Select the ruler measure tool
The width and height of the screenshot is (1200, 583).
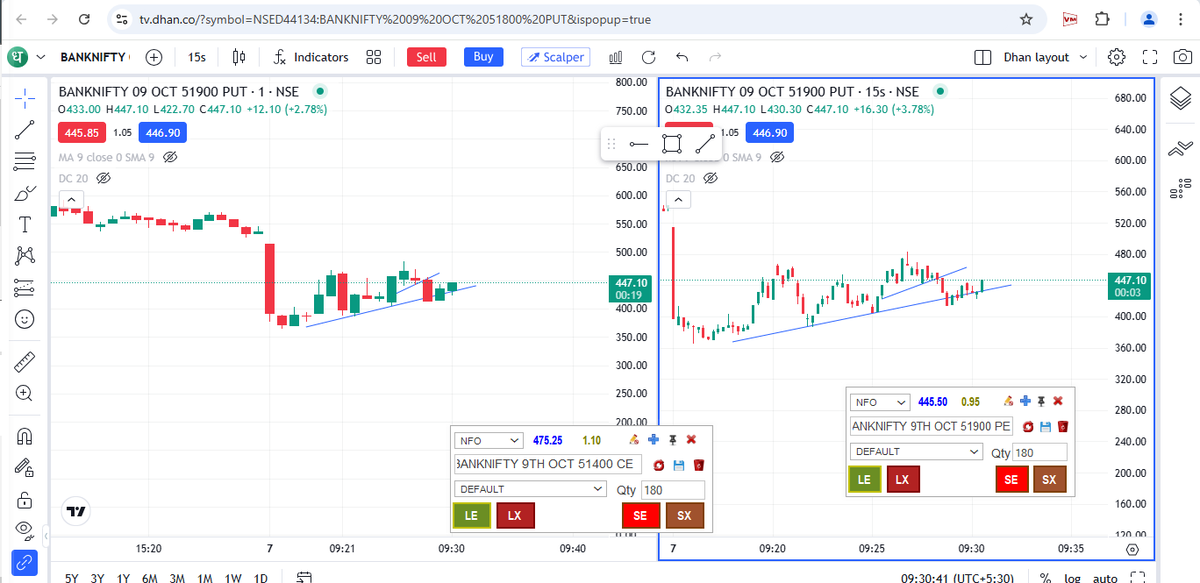click(25, 361)
